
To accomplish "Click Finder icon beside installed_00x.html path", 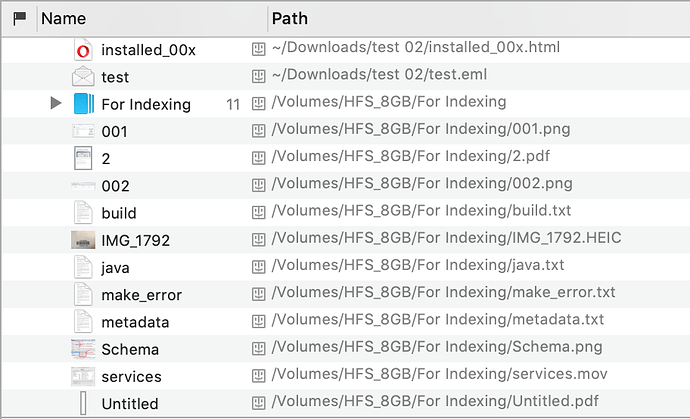I will [x=259, y=47].
